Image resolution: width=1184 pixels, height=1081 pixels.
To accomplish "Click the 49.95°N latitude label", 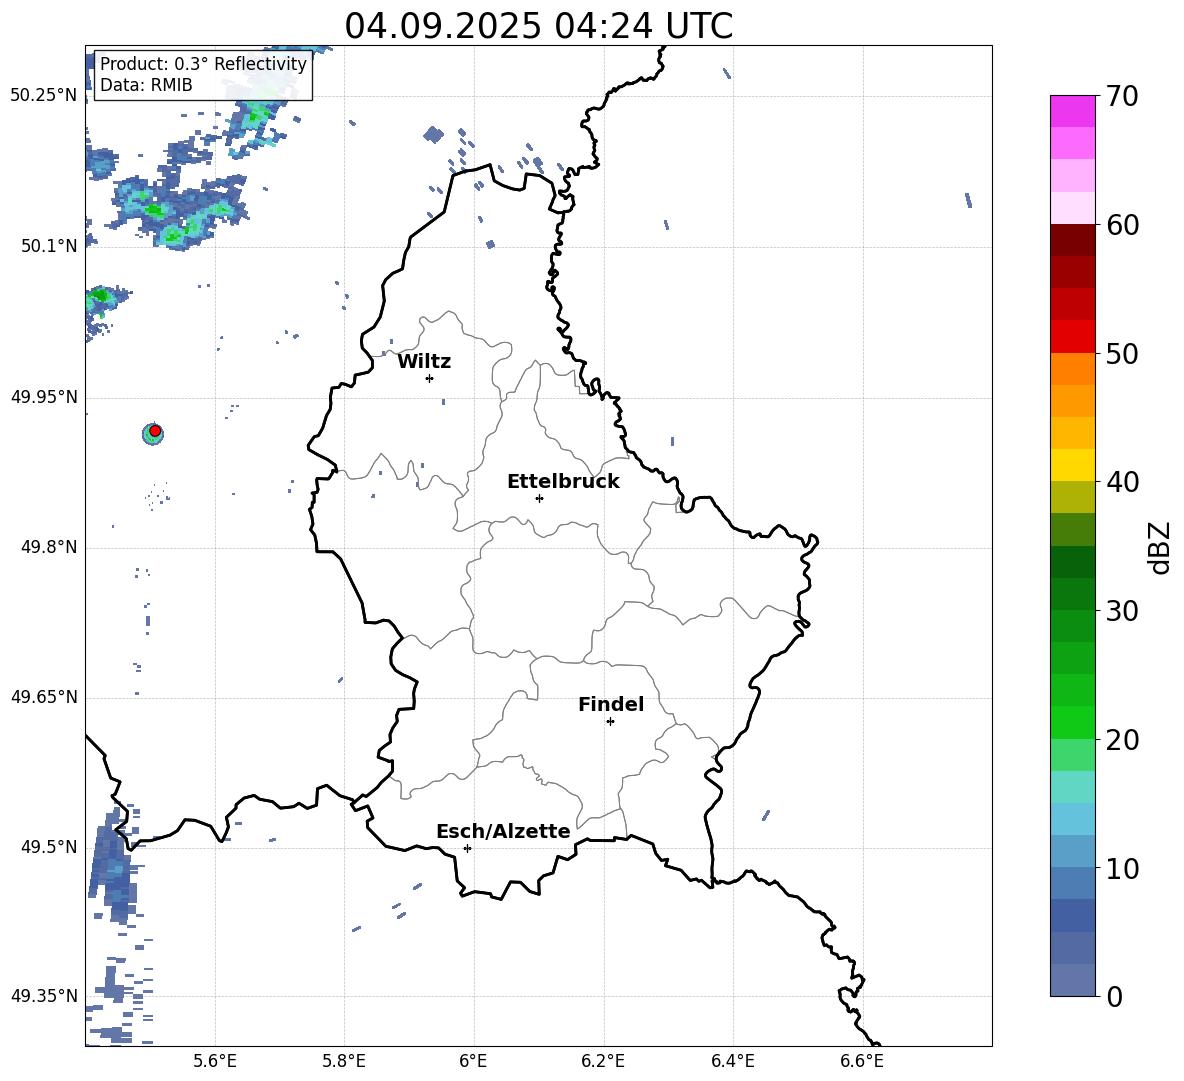I will pyautogui.click(x=44, y=397).
